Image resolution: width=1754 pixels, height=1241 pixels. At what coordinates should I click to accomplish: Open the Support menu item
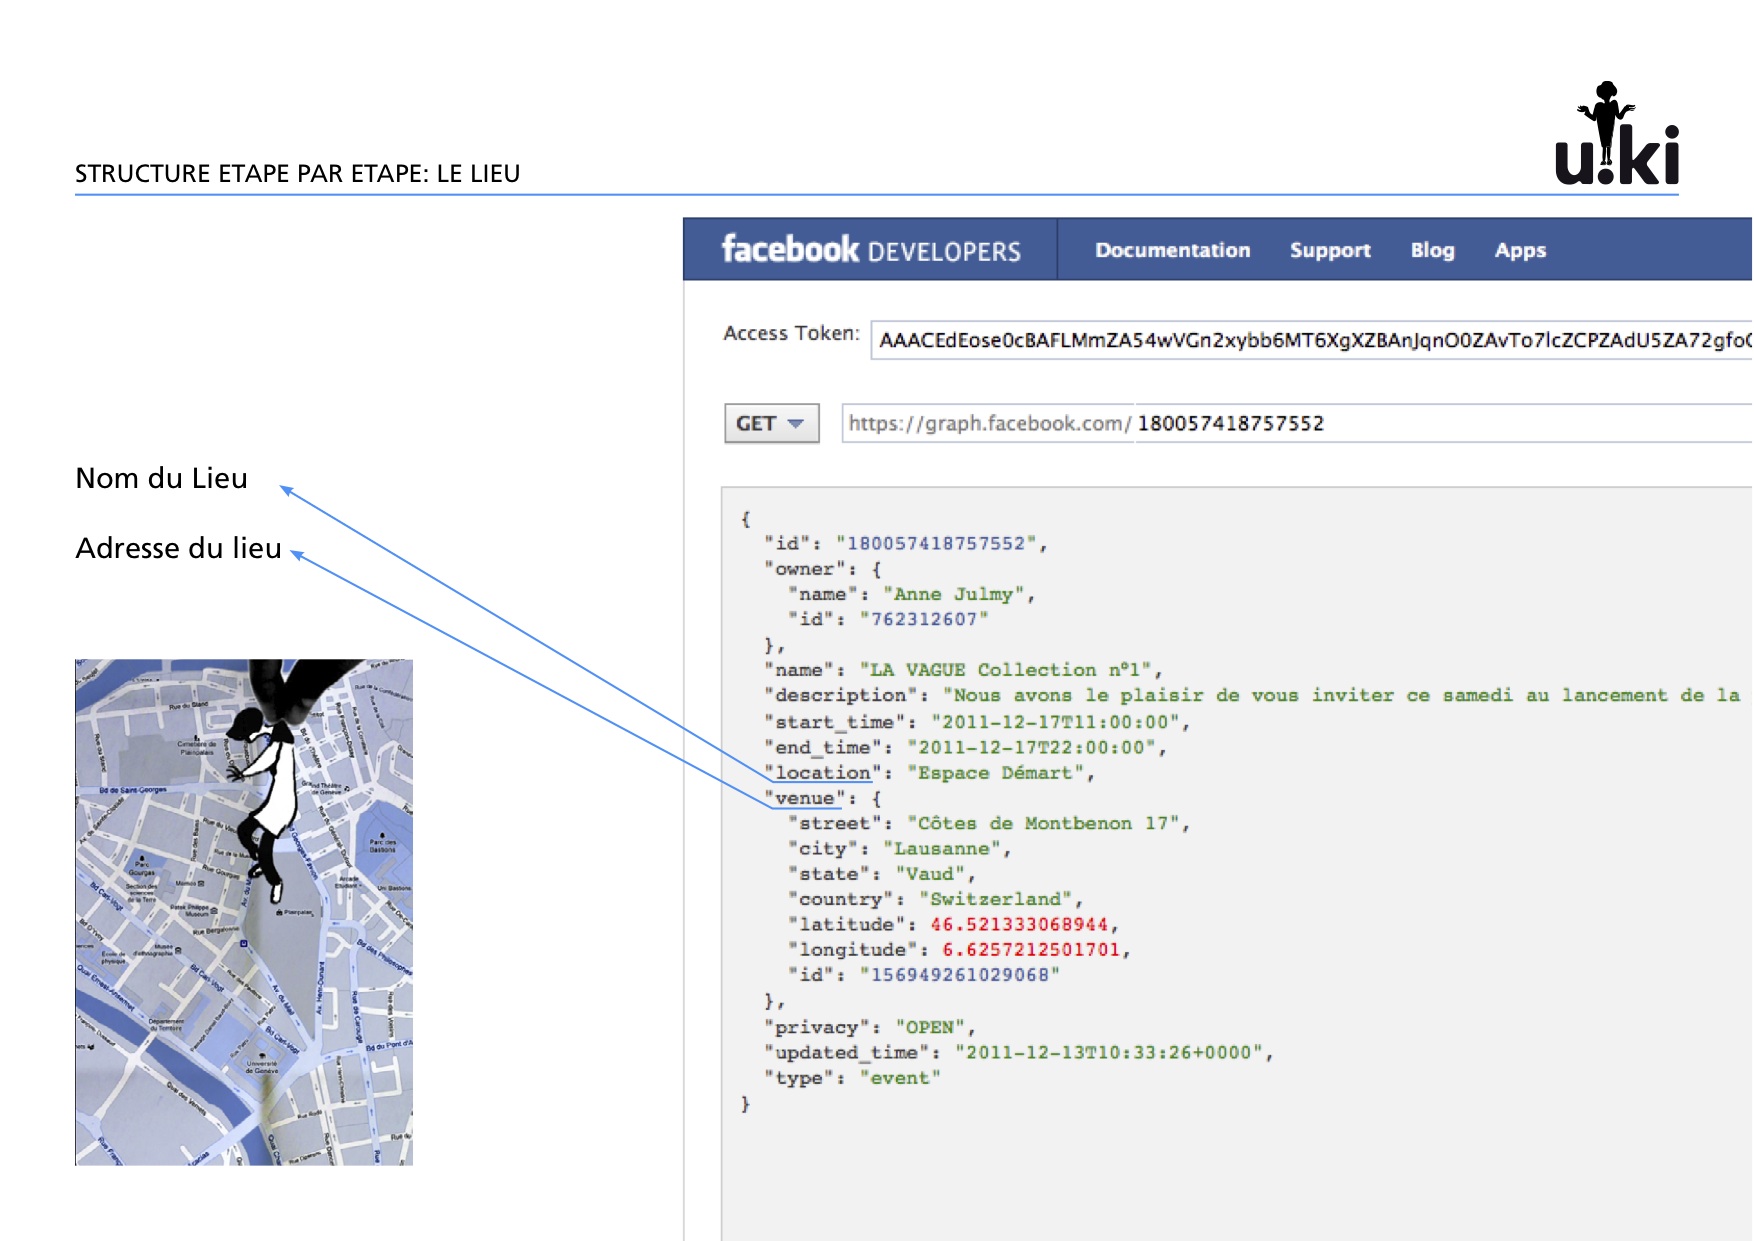[x=1329, y=250]
